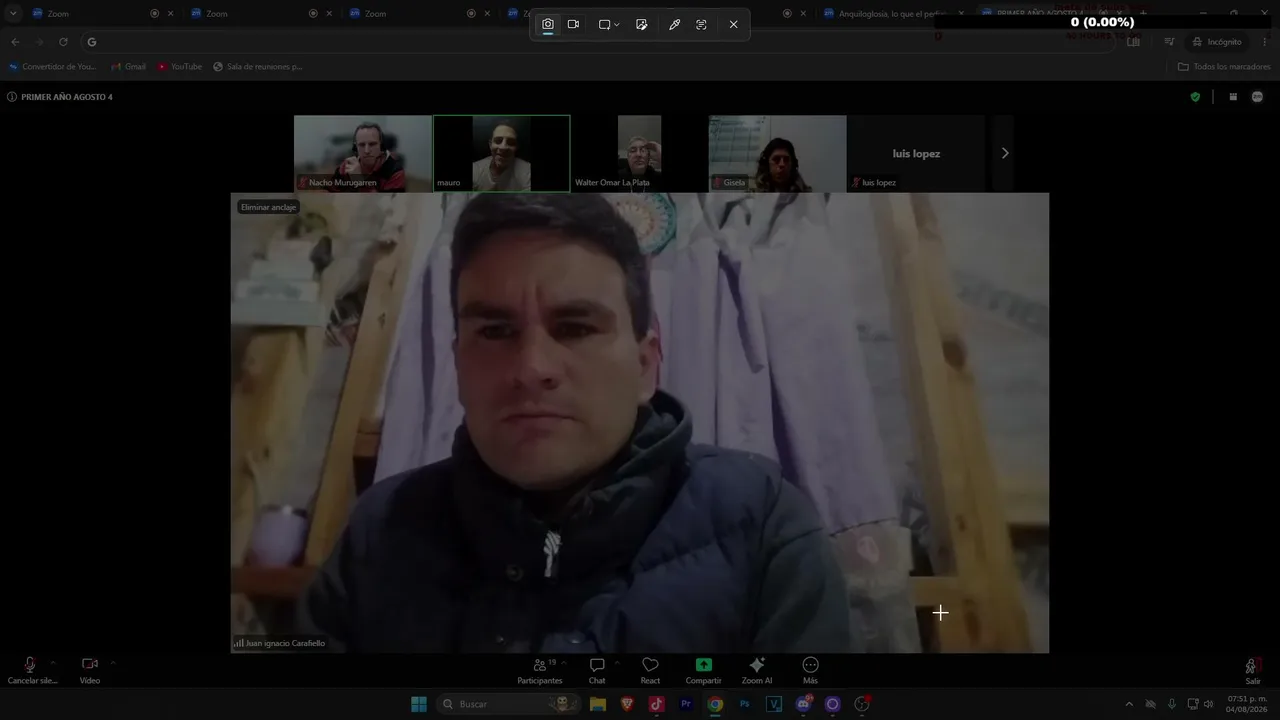Click the view layout grid icon at top right

coord(1233,97)
